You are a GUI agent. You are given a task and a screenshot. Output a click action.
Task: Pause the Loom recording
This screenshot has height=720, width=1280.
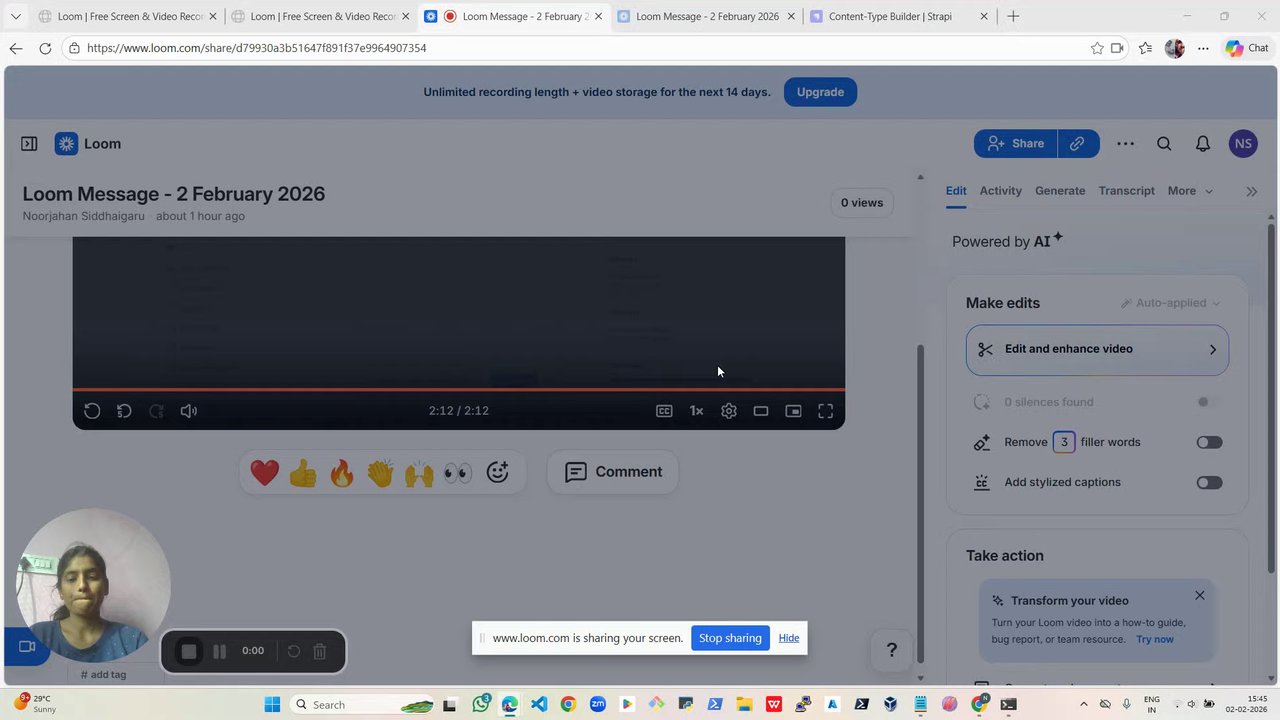click(219, 652)
